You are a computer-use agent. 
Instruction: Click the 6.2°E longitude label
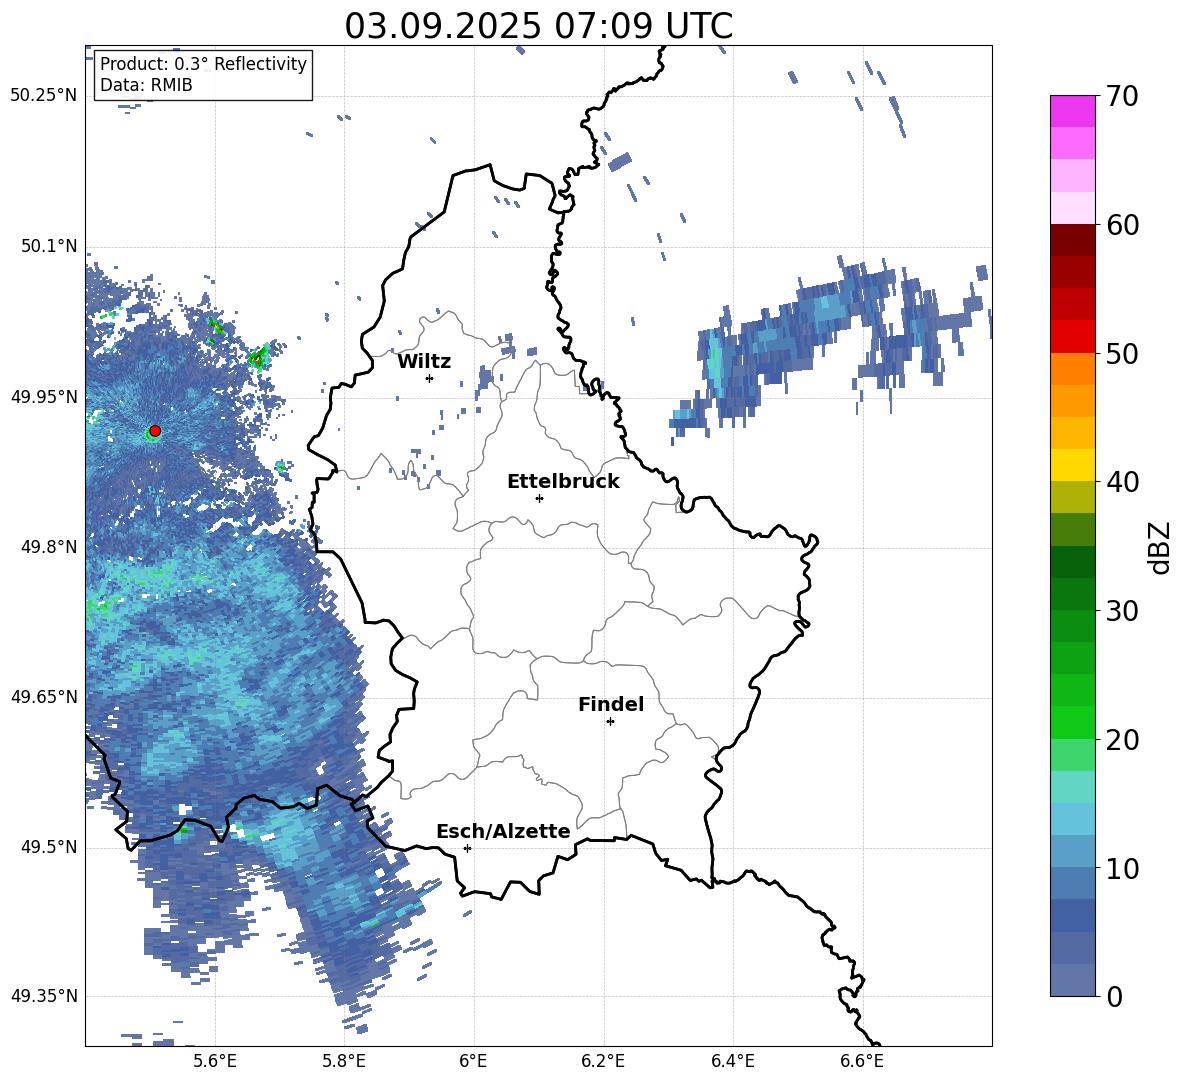pos(603,1061)
